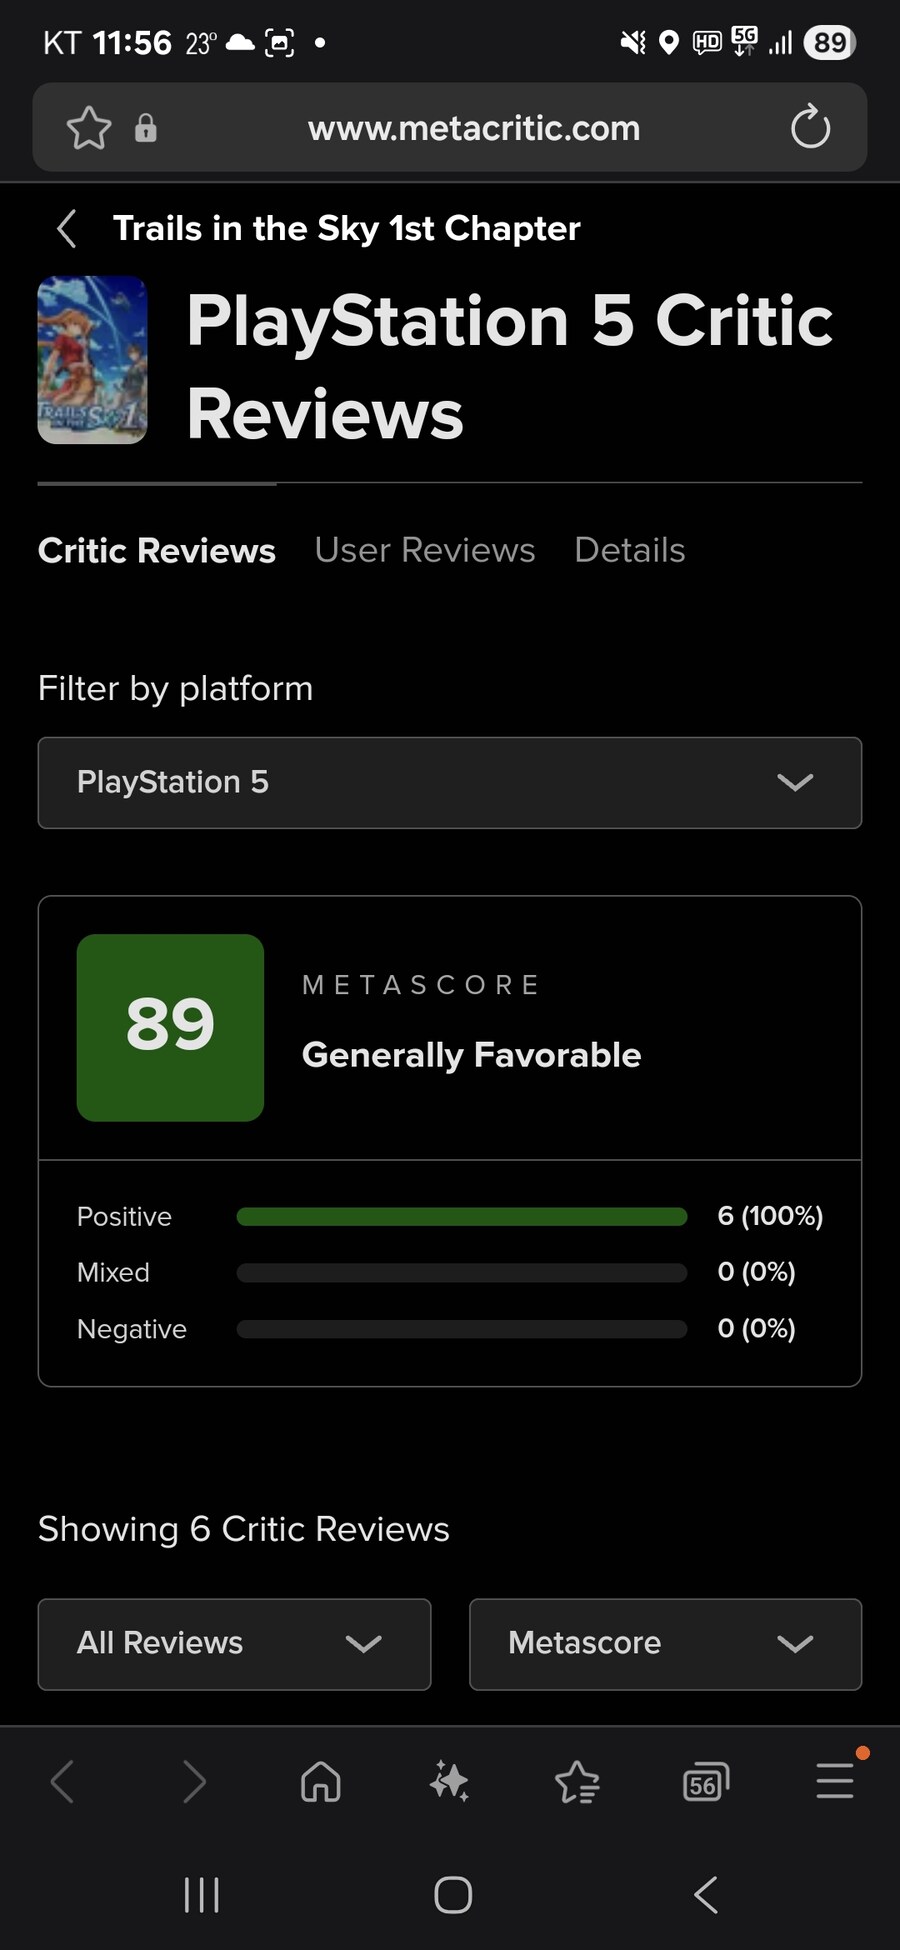Switch to the User Reviews tab
The width and height of the screenshot is (900, 1950).
[425, 550]
